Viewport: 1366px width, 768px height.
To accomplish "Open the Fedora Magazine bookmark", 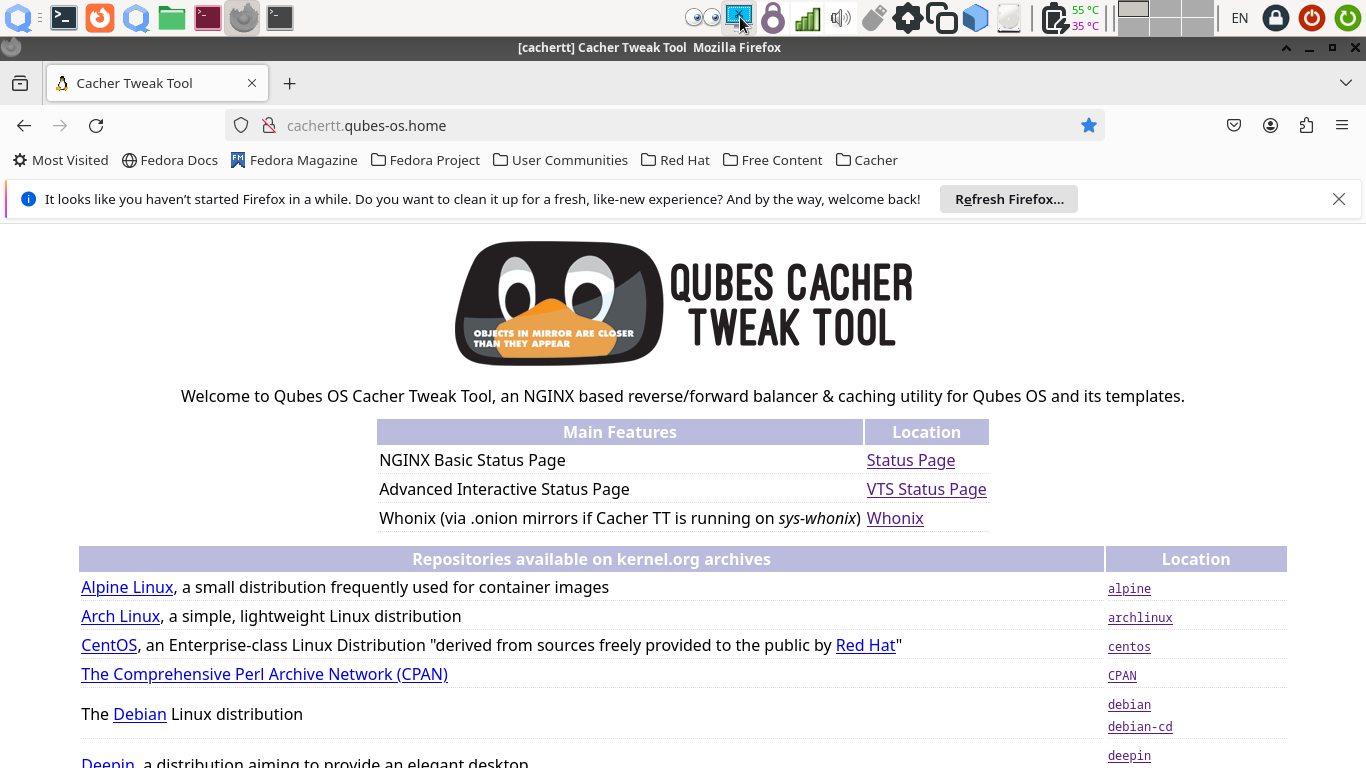I will (x=293, y=160).
